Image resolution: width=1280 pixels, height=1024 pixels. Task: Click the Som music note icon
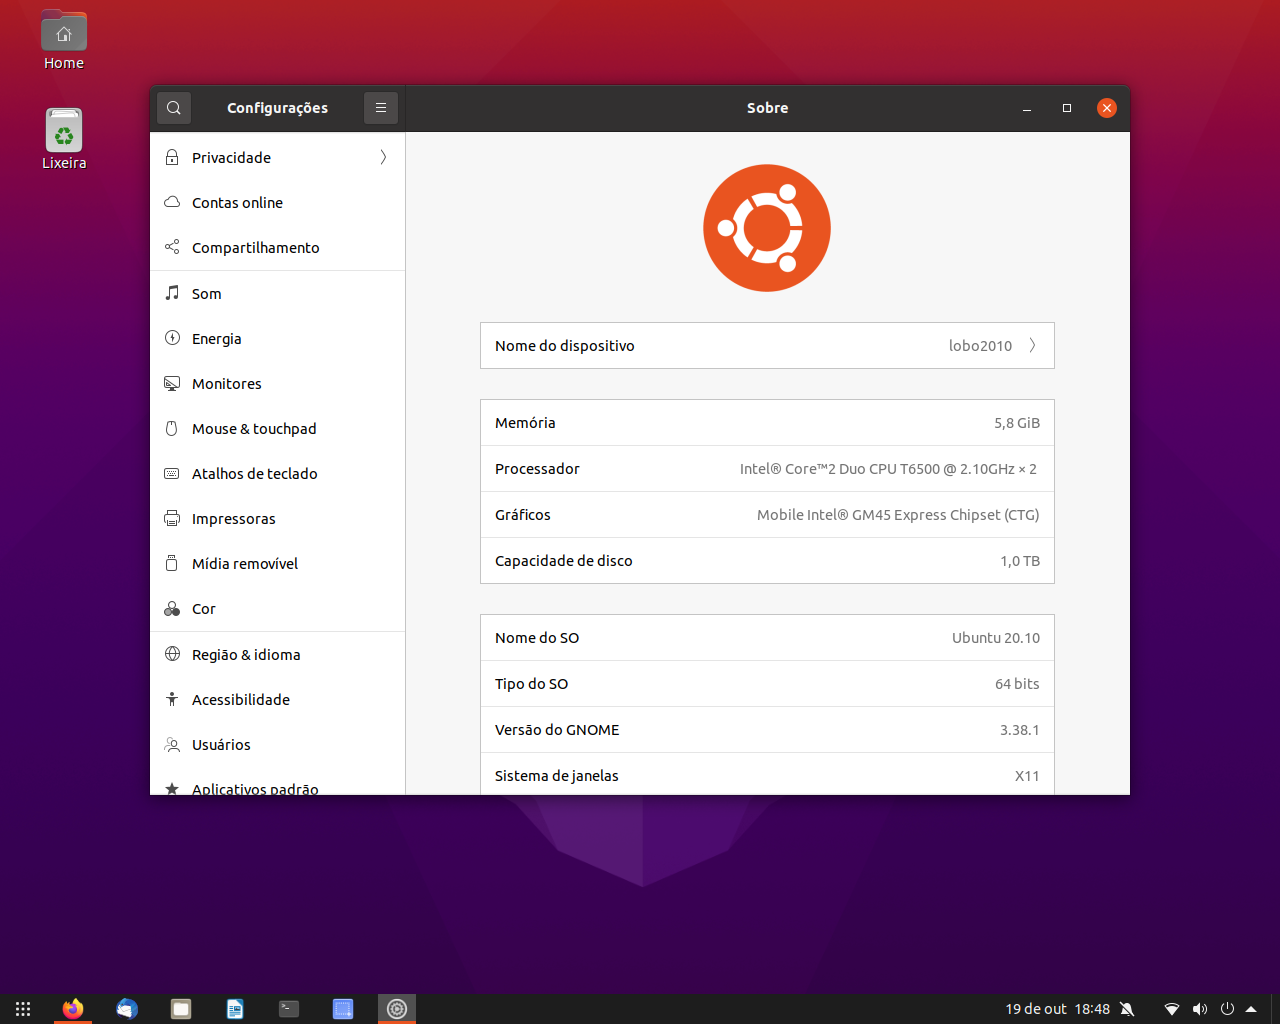[x=172, y=293]
